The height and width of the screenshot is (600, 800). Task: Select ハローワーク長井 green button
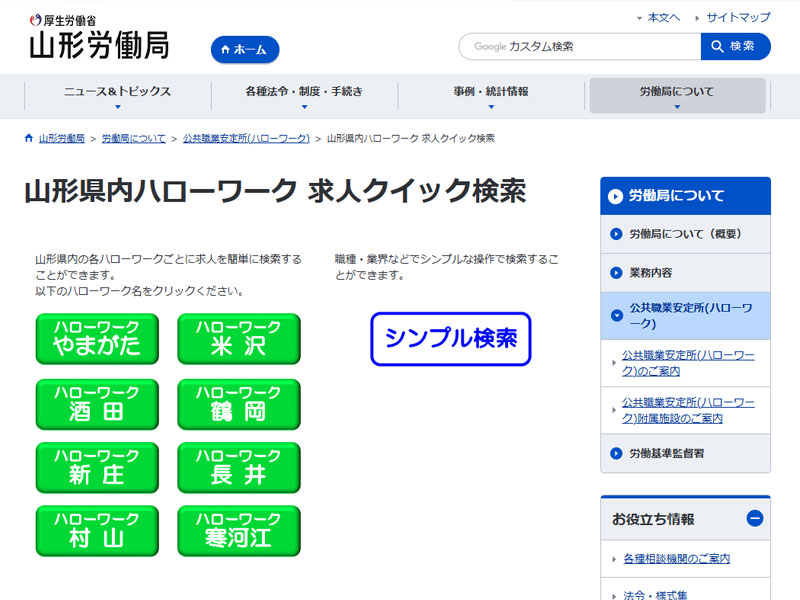coord(239,467)
